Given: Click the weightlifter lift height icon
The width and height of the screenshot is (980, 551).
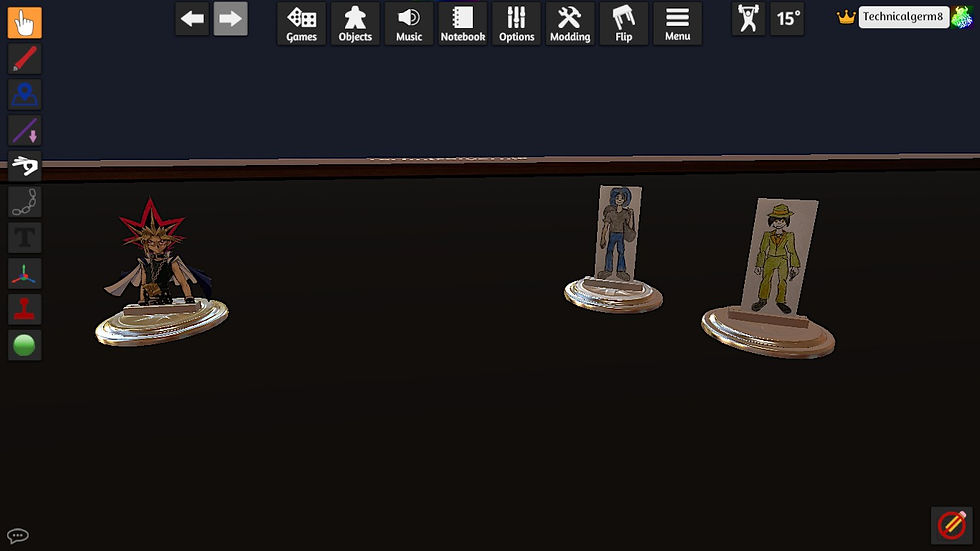Looking at the screenshot, I should pyautogui.click(x=748, y=19).
